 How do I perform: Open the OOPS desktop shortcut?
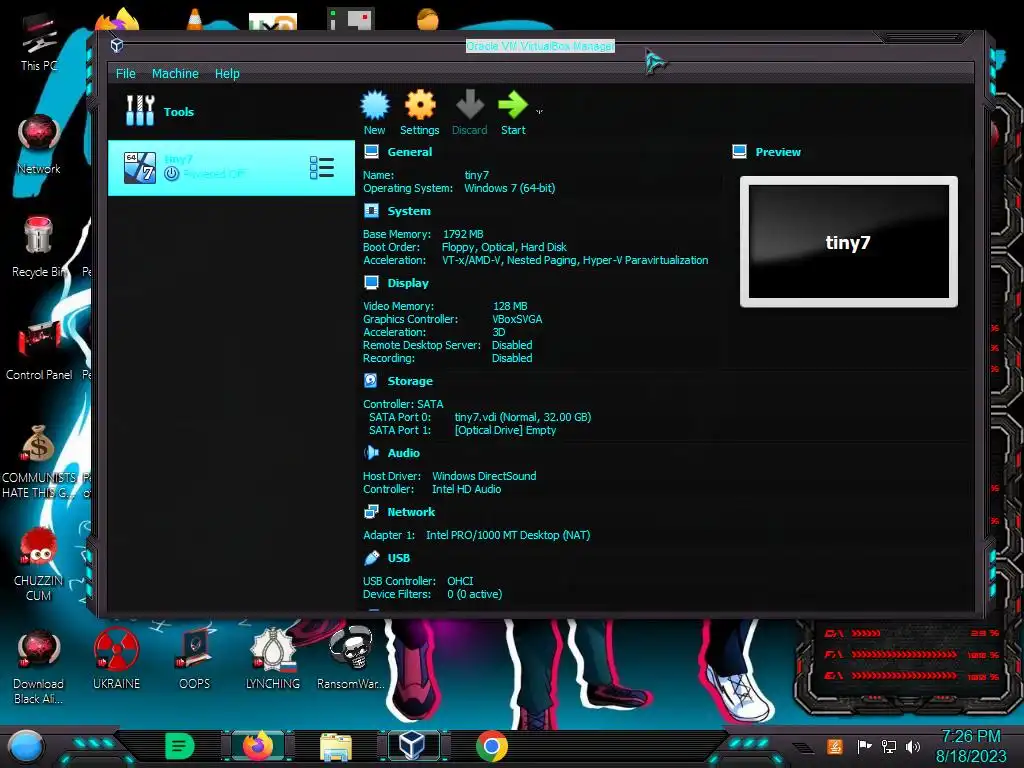tap(195, 660)
